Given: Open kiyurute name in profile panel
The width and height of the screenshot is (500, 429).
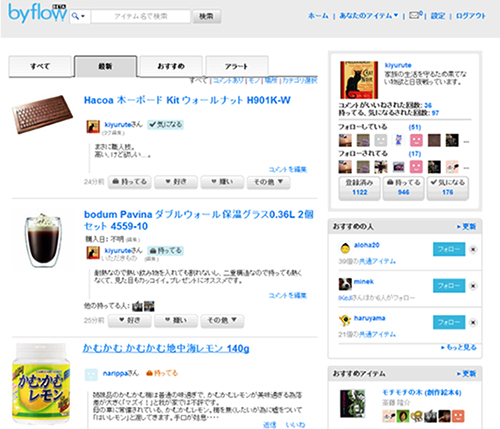Looking at the screenshot, I should pyautogui.click(x=398, y=65).
